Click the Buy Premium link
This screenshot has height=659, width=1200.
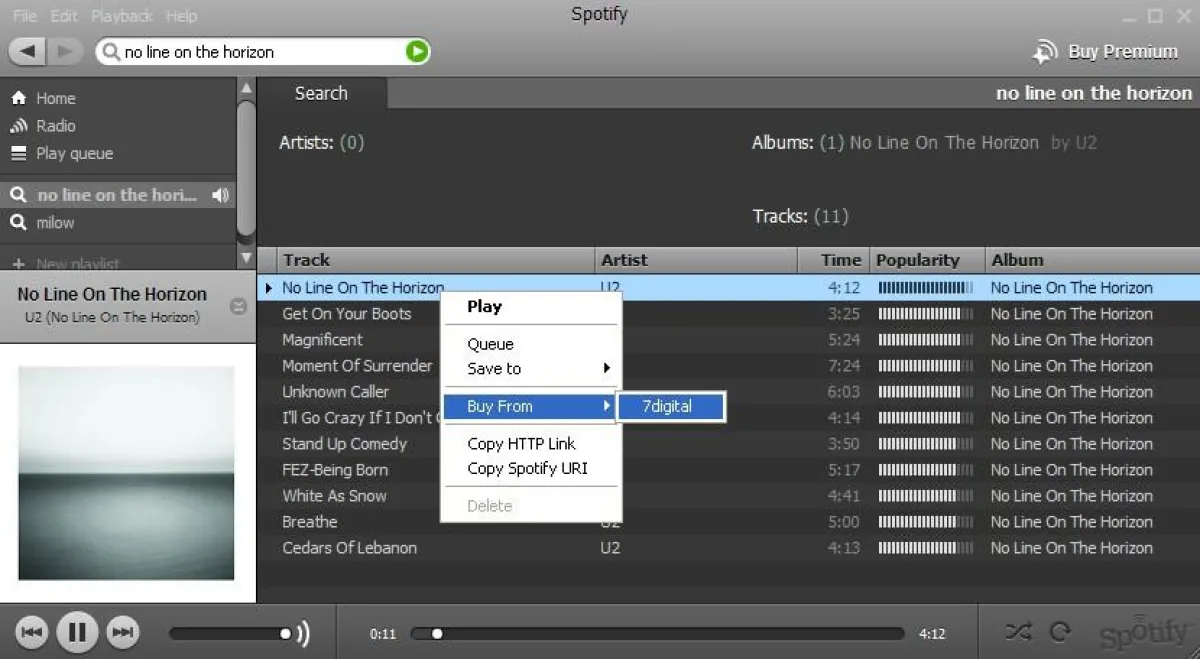[x=1123, y=52]
